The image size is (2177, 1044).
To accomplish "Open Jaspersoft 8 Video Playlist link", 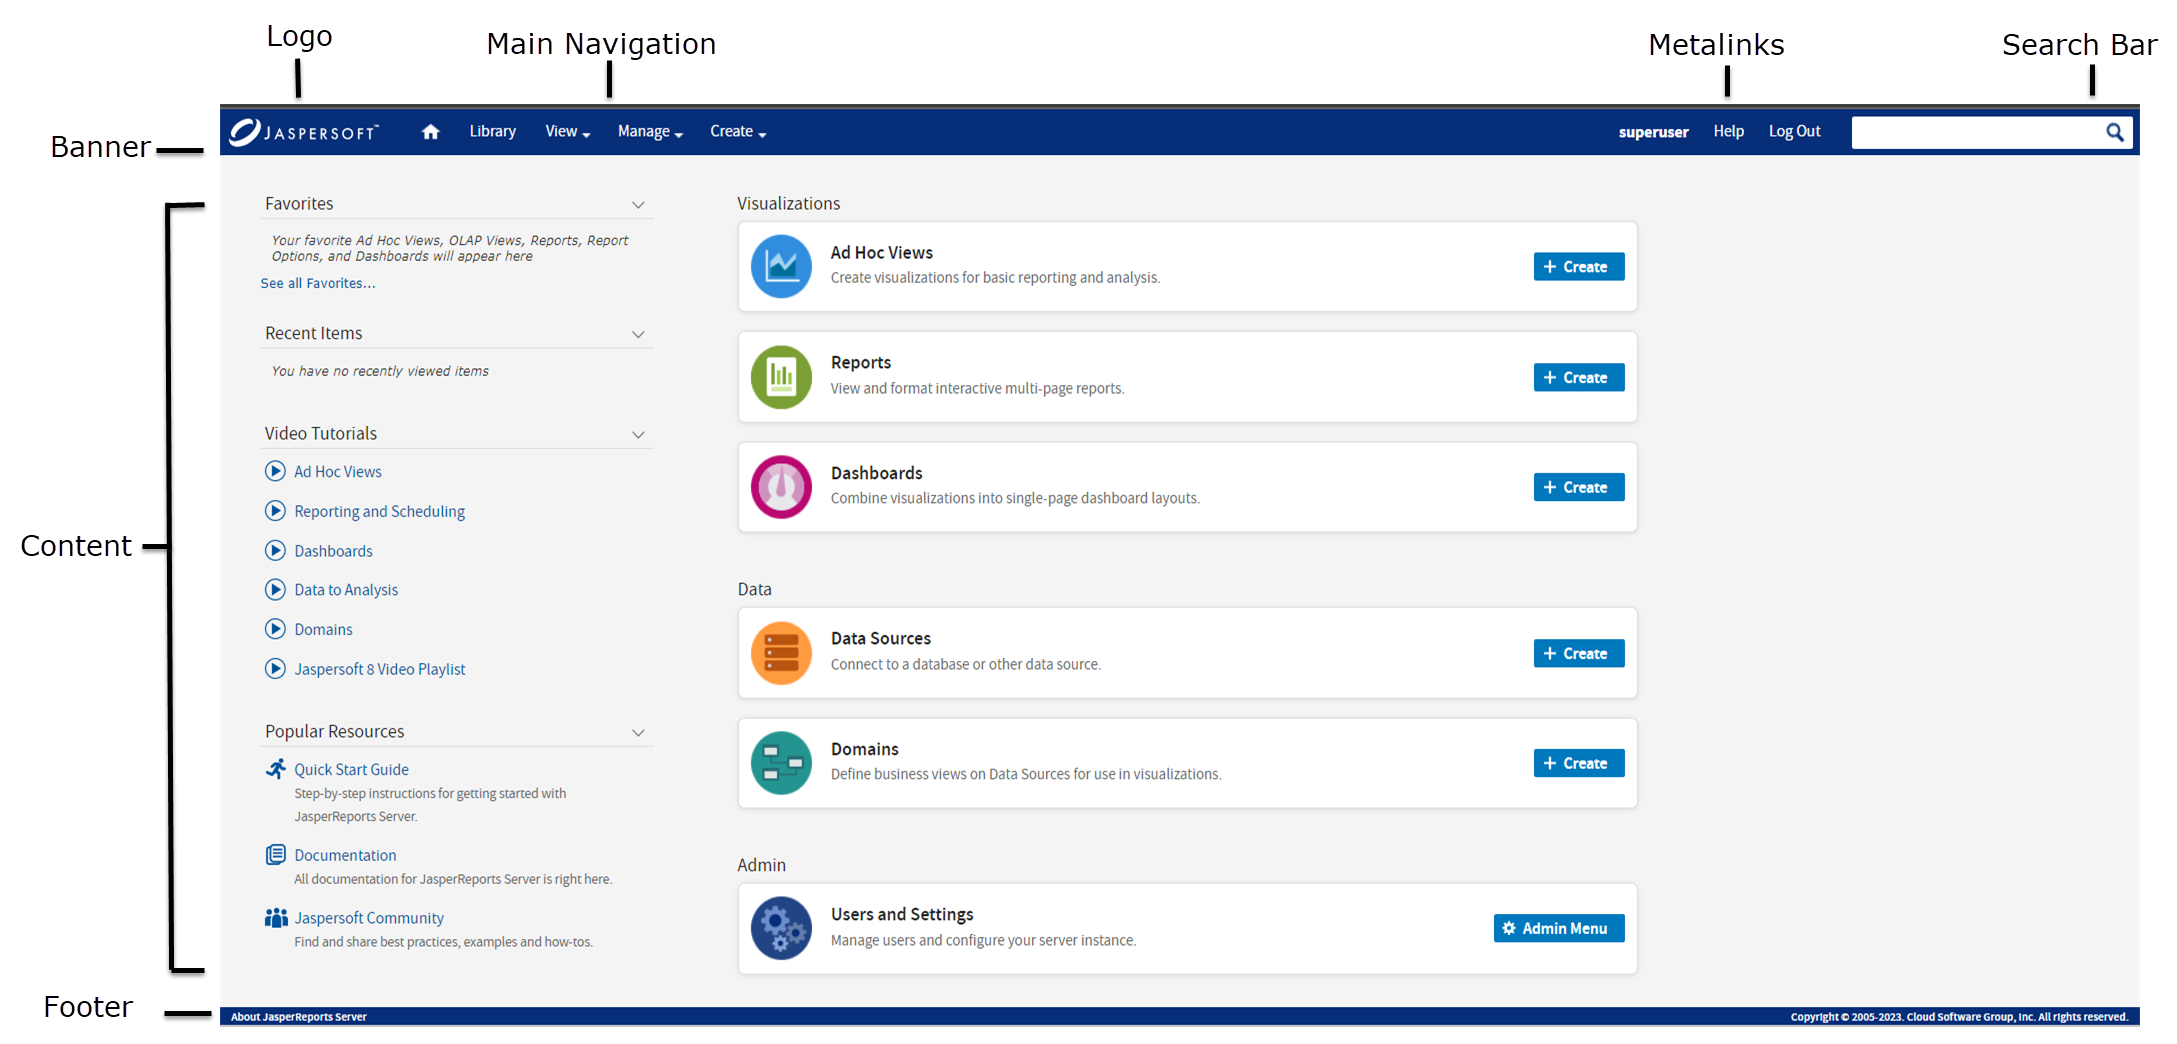I will [x=379, y=669].
